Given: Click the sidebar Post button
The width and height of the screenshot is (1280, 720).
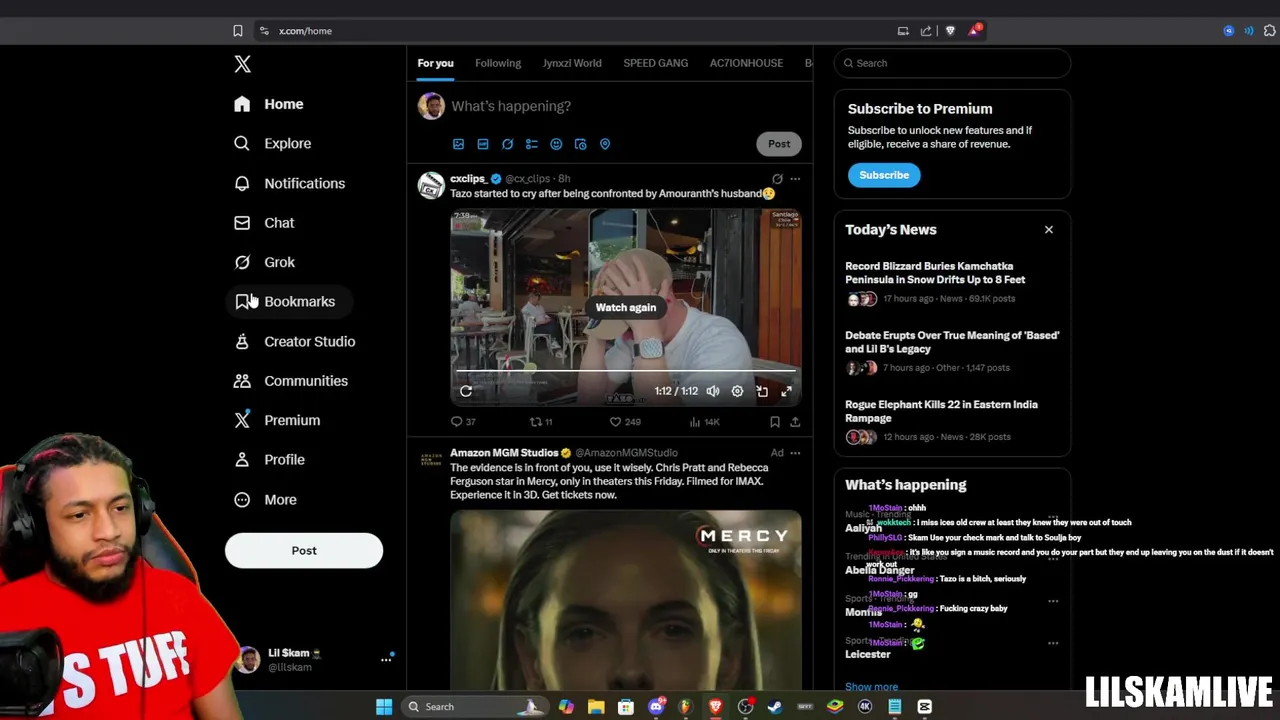Looking at the screenshot, I should pos(304,551).
